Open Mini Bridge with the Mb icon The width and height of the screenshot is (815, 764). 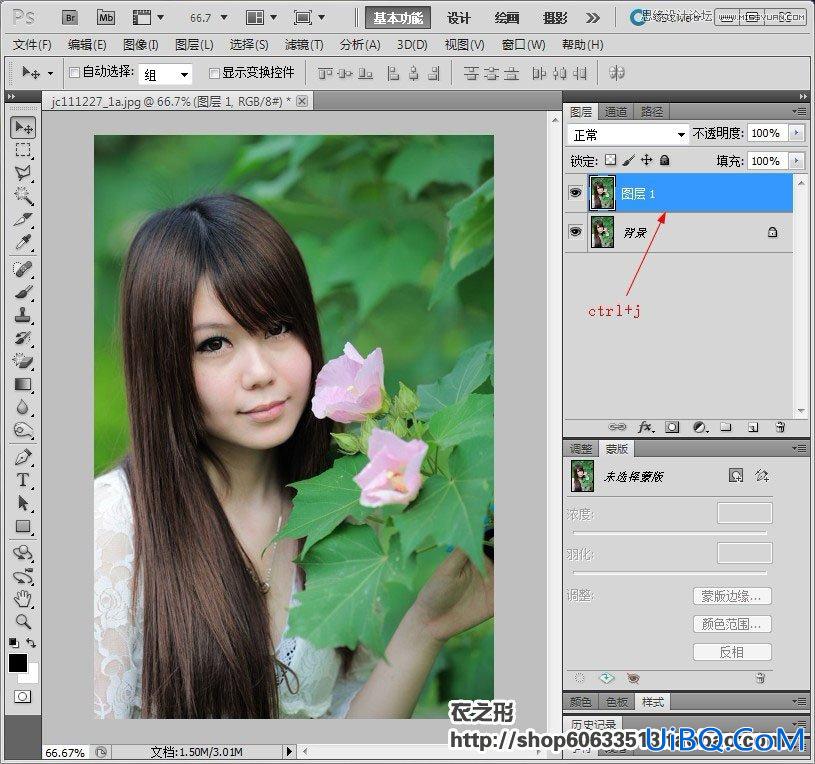pyautogui.click(x=106, y=18)
